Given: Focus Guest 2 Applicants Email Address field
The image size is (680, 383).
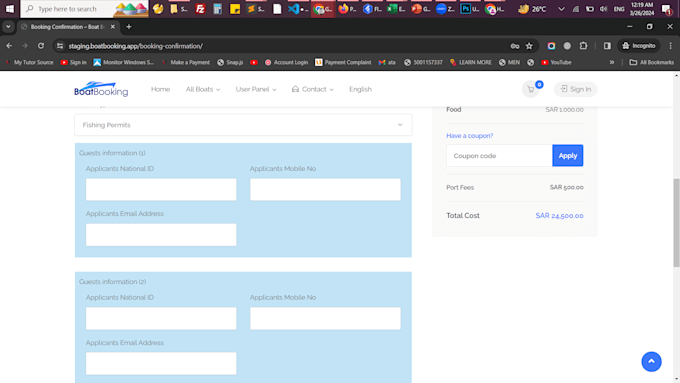Looking at the screenshot, I should tap(161, 363).
